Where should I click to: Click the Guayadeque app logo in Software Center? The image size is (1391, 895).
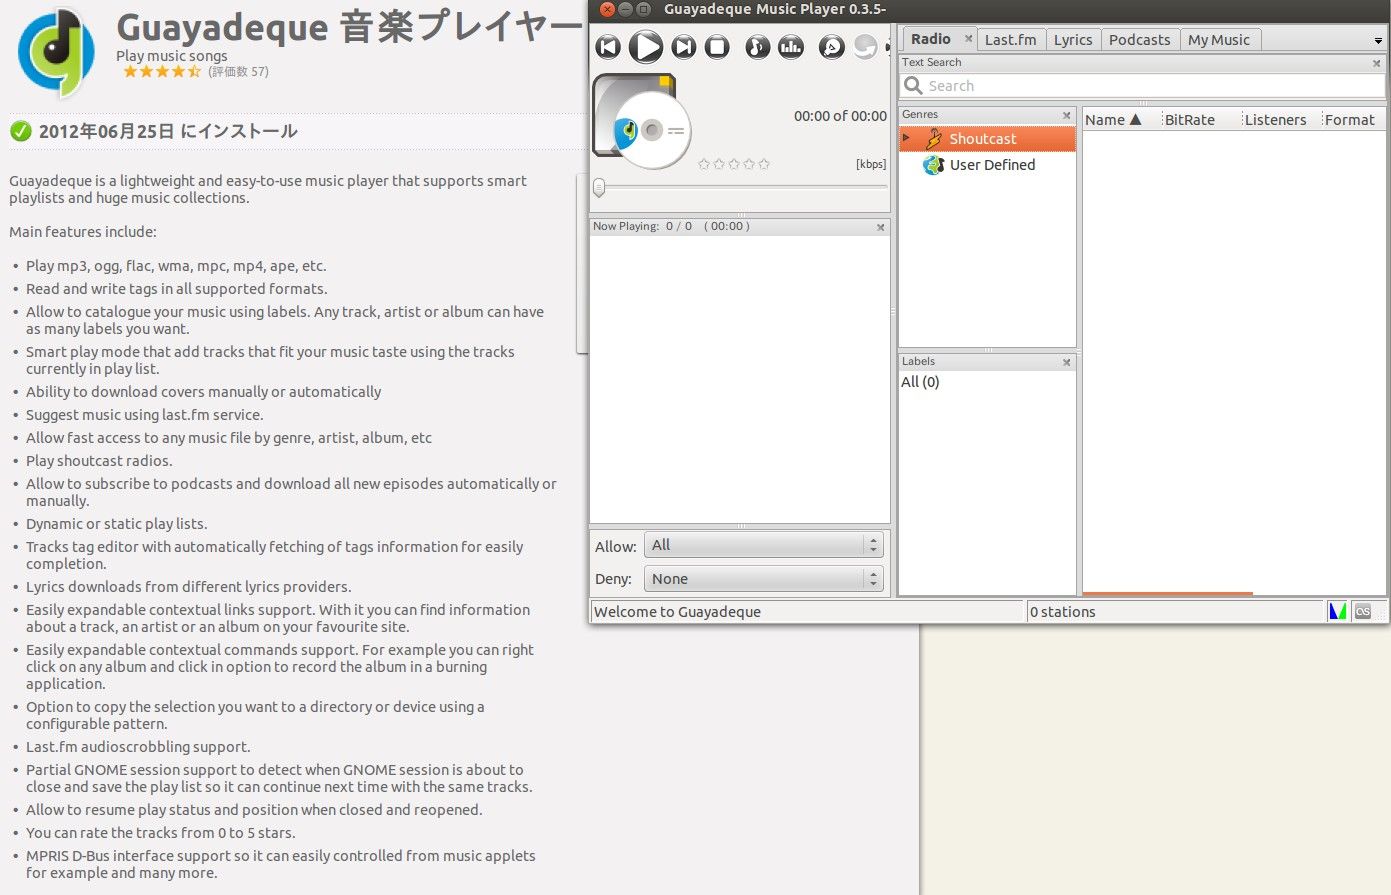coord(57,52)
